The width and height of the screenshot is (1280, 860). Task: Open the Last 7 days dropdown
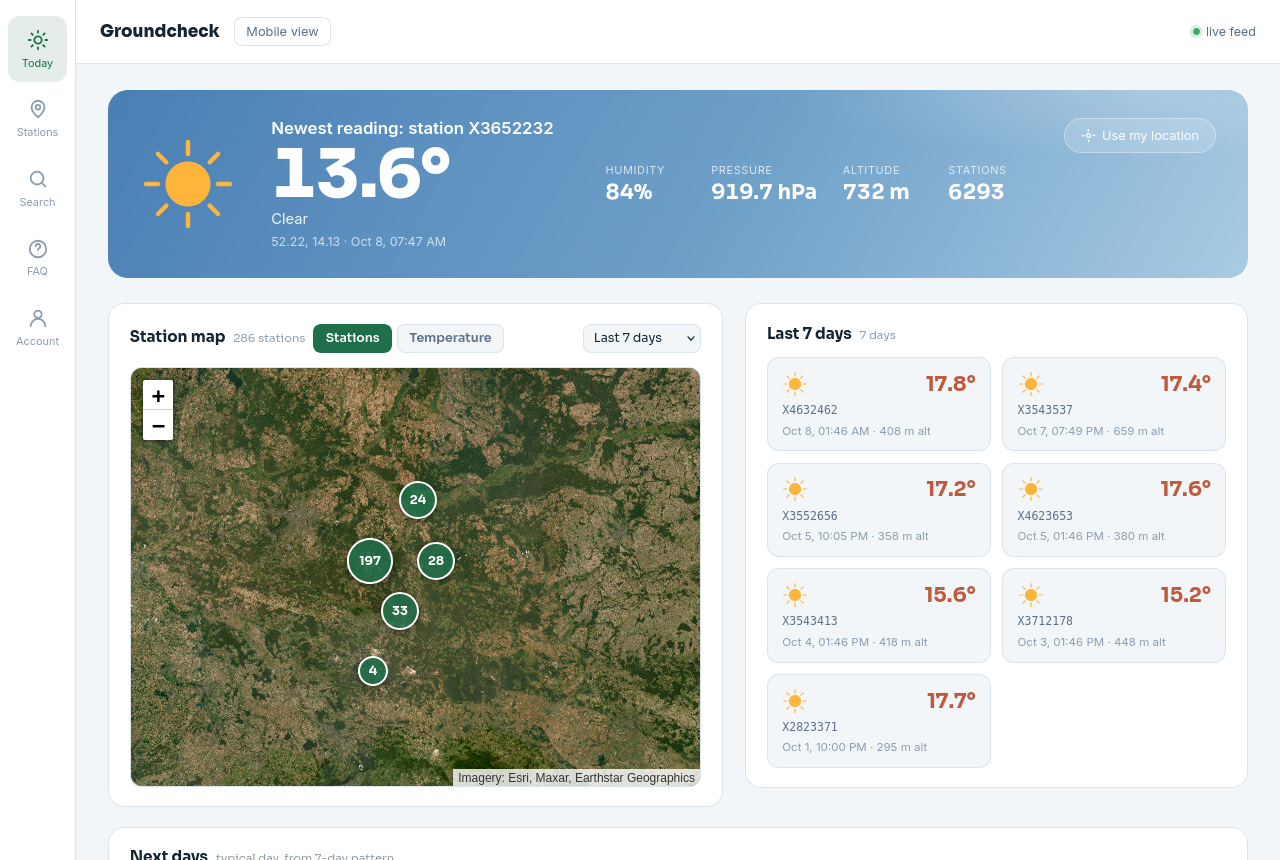(x=642, y=338)
